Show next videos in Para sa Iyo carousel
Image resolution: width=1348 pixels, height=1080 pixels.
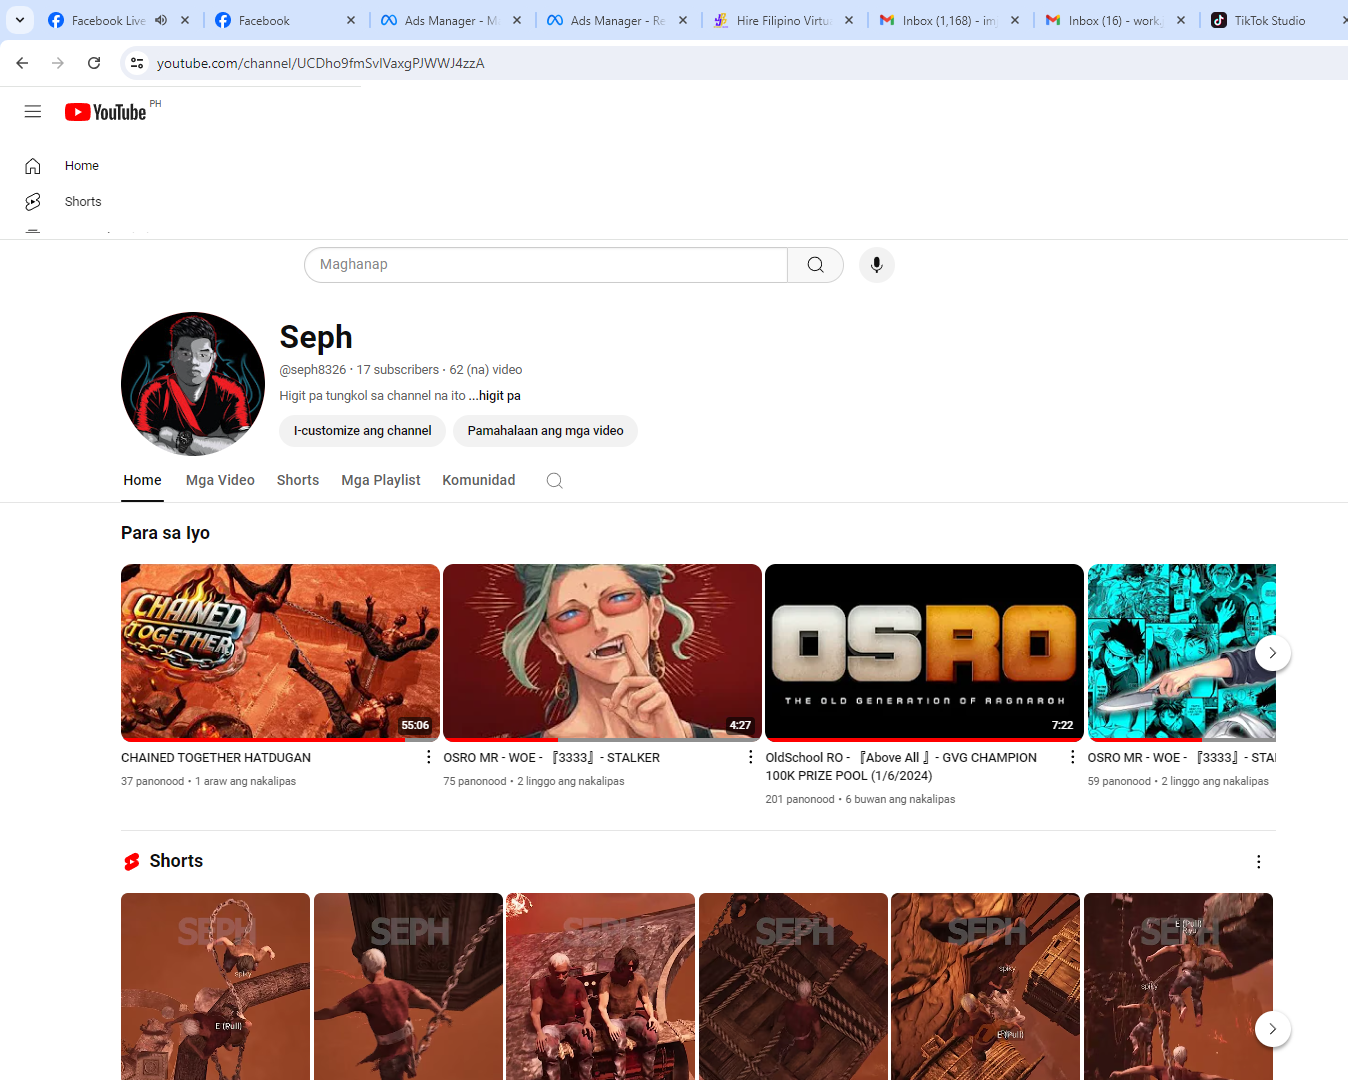[x=1272, y=653]
